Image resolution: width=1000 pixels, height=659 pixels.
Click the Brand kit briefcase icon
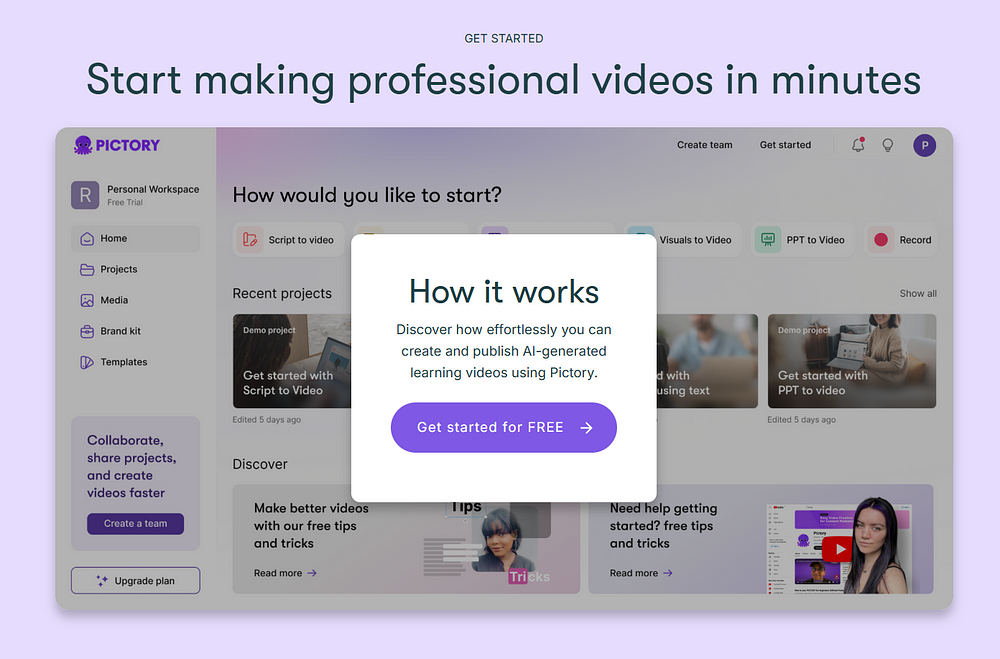87,331
